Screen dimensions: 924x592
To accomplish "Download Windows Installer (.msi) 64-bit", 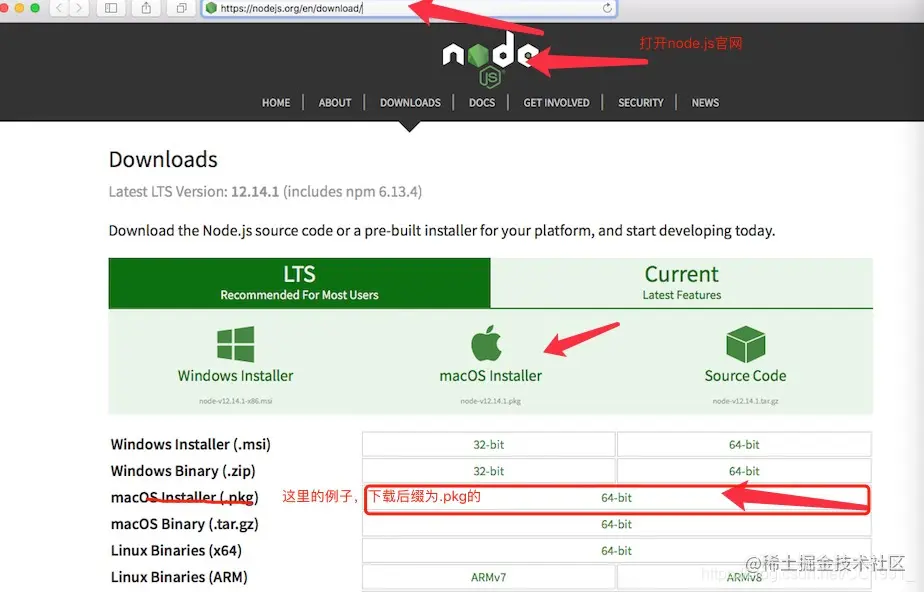I will pos(744,445).
